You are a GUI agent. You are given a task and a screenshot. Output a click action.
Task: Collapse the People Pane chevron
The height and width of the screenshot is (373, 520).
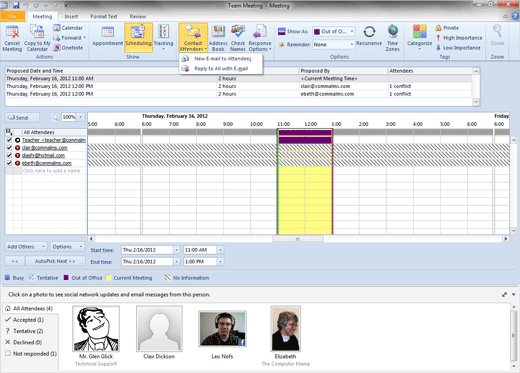point(514,294)
